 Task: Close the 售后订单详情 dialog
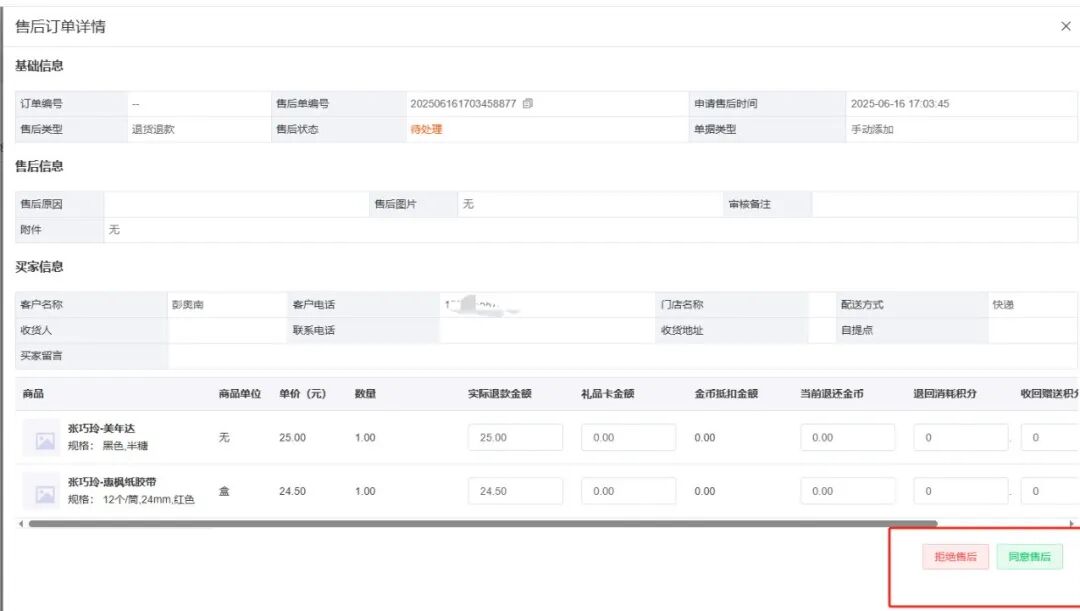coord(1066,26)
